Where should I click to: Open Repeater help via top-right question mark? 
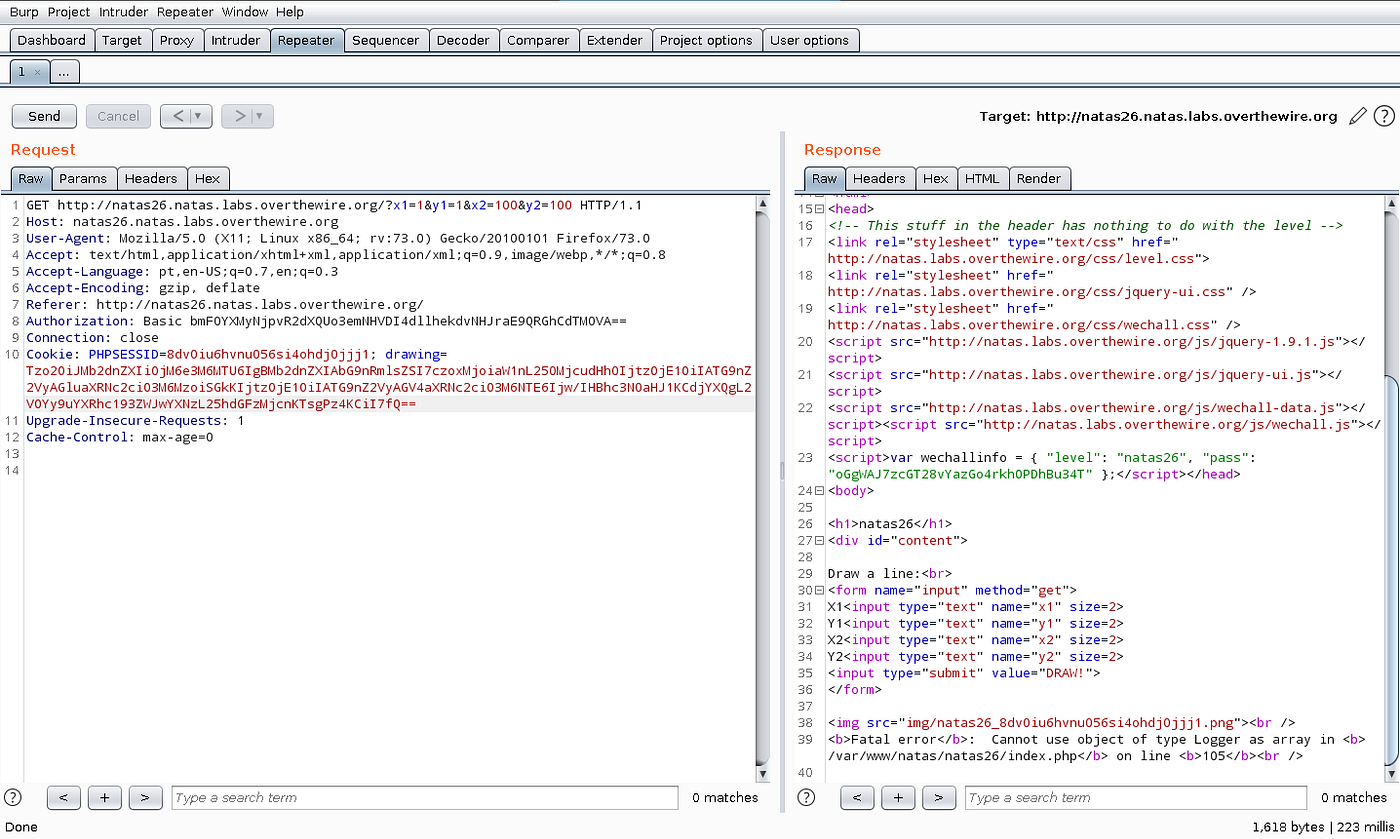[1384, 116]
